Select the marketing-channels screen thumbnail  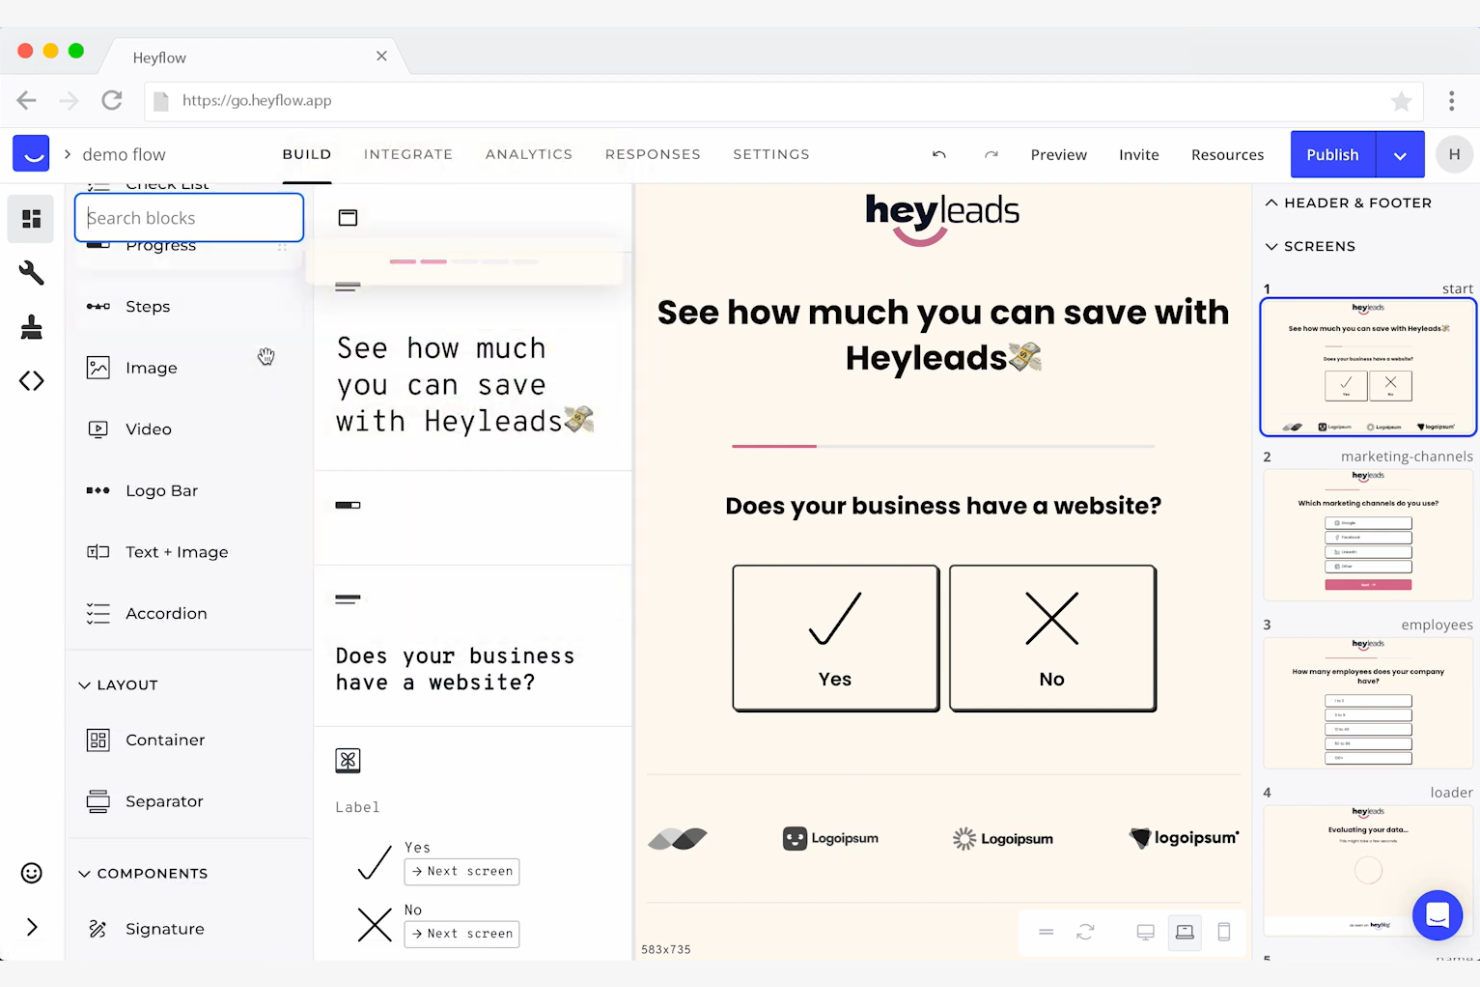pyautogui.click(x=1368, y=534)
